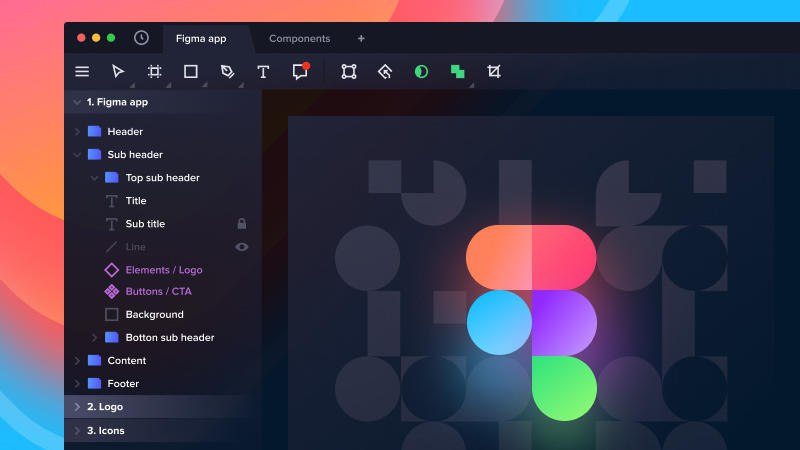Click the Header folder icon

pyautogui.click(x=94, y=131)
